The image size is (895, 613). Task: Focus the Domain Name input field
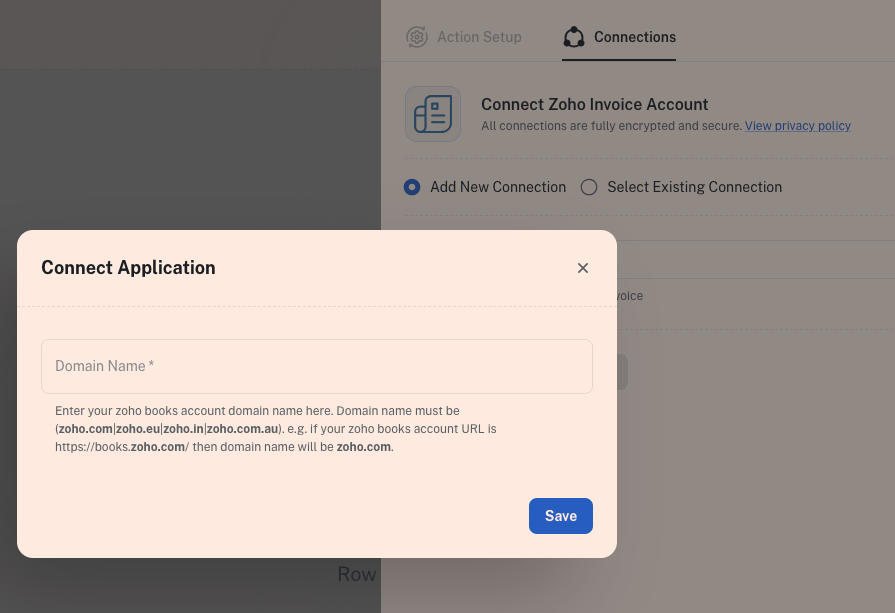pyautogui.click(x=316, y=366)
